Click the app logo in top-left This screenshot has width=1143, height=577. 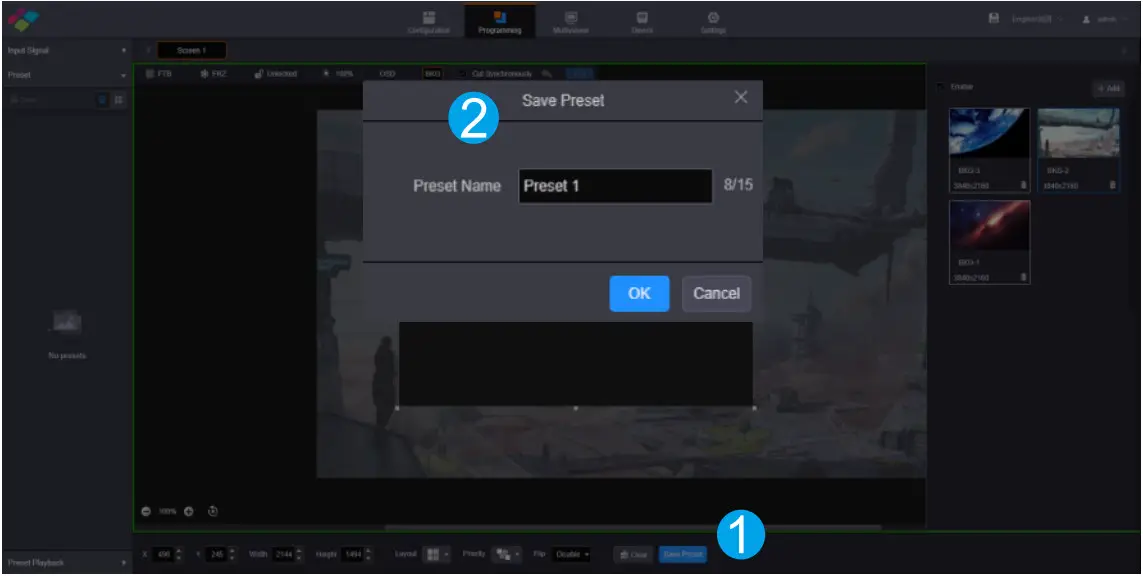pos(21,20)
